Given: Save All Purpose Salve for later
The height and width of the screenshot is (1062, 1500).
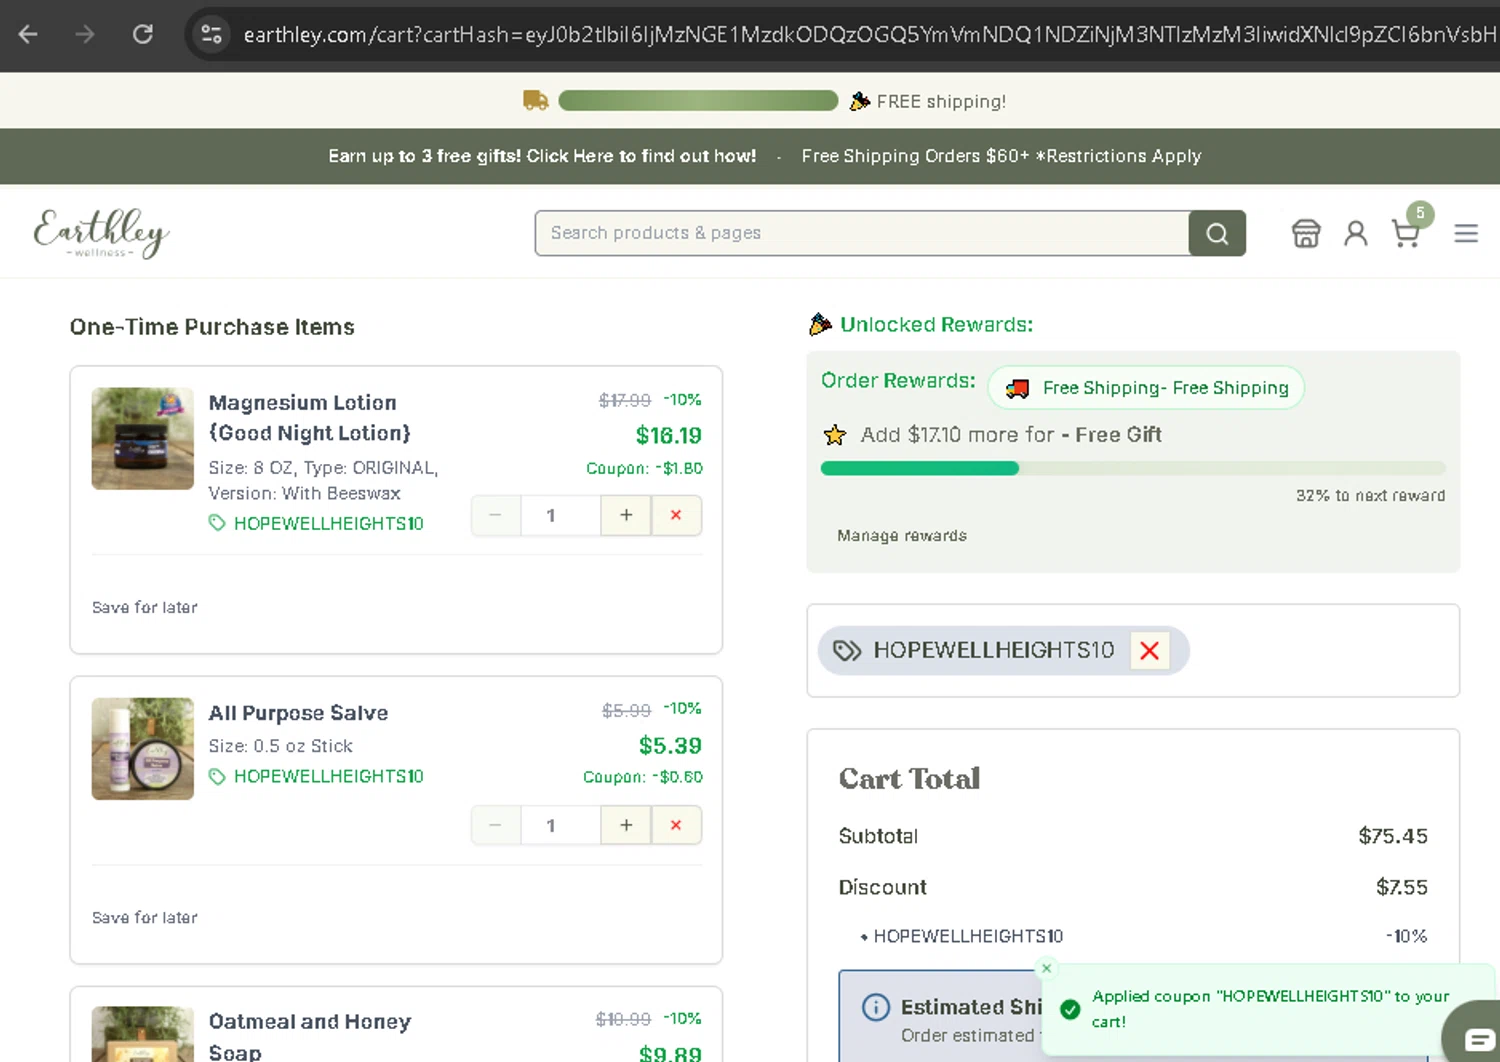Looking at the screenshot, I should [x=145, y=917].
